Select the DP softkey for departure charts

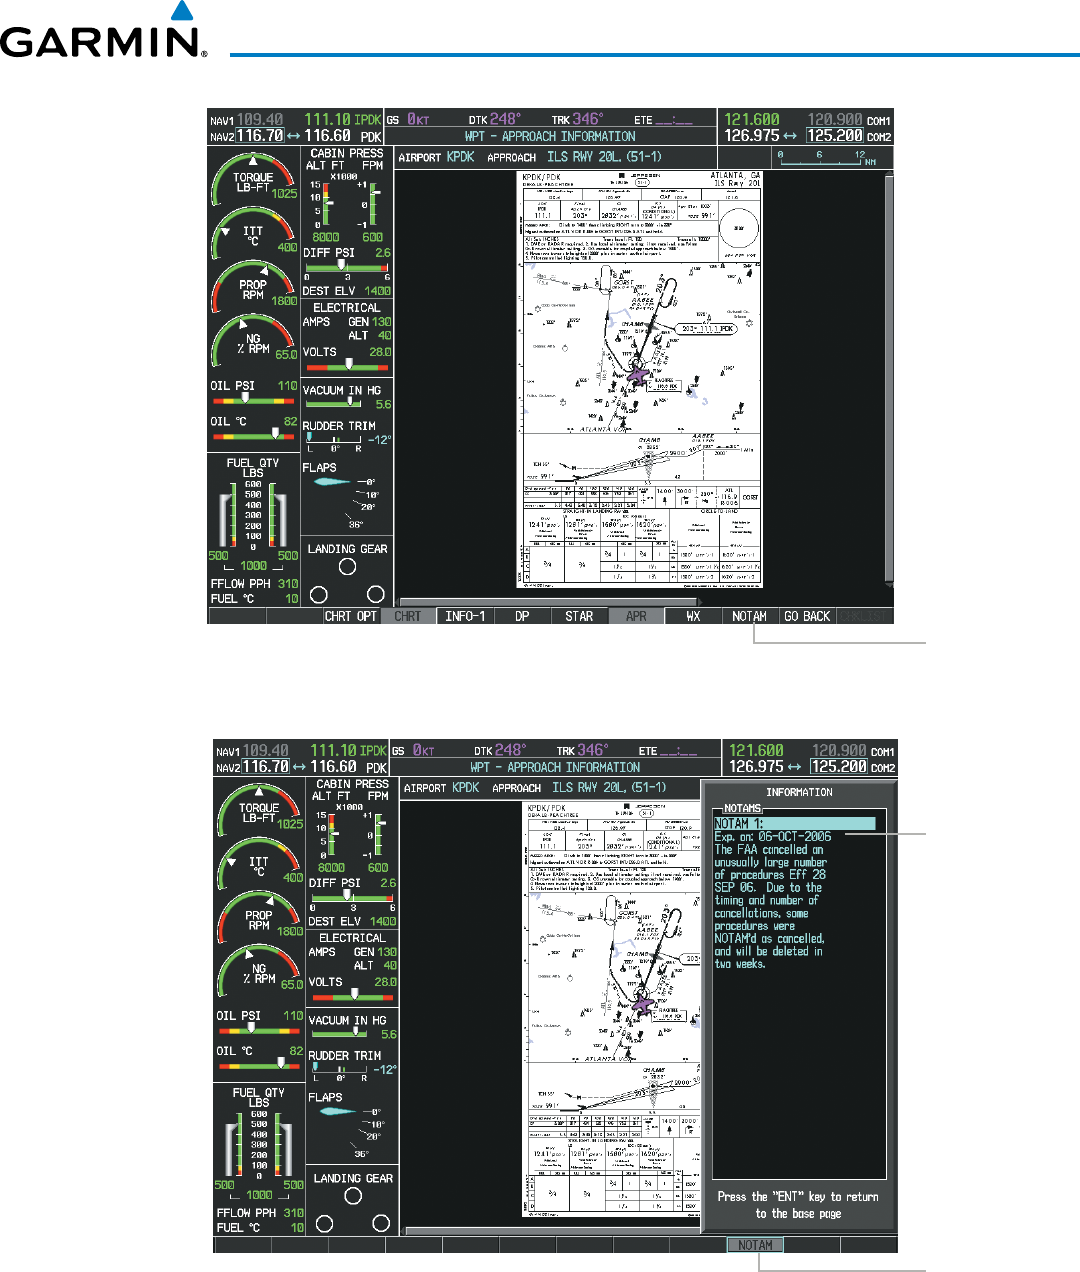coord(522,616)
